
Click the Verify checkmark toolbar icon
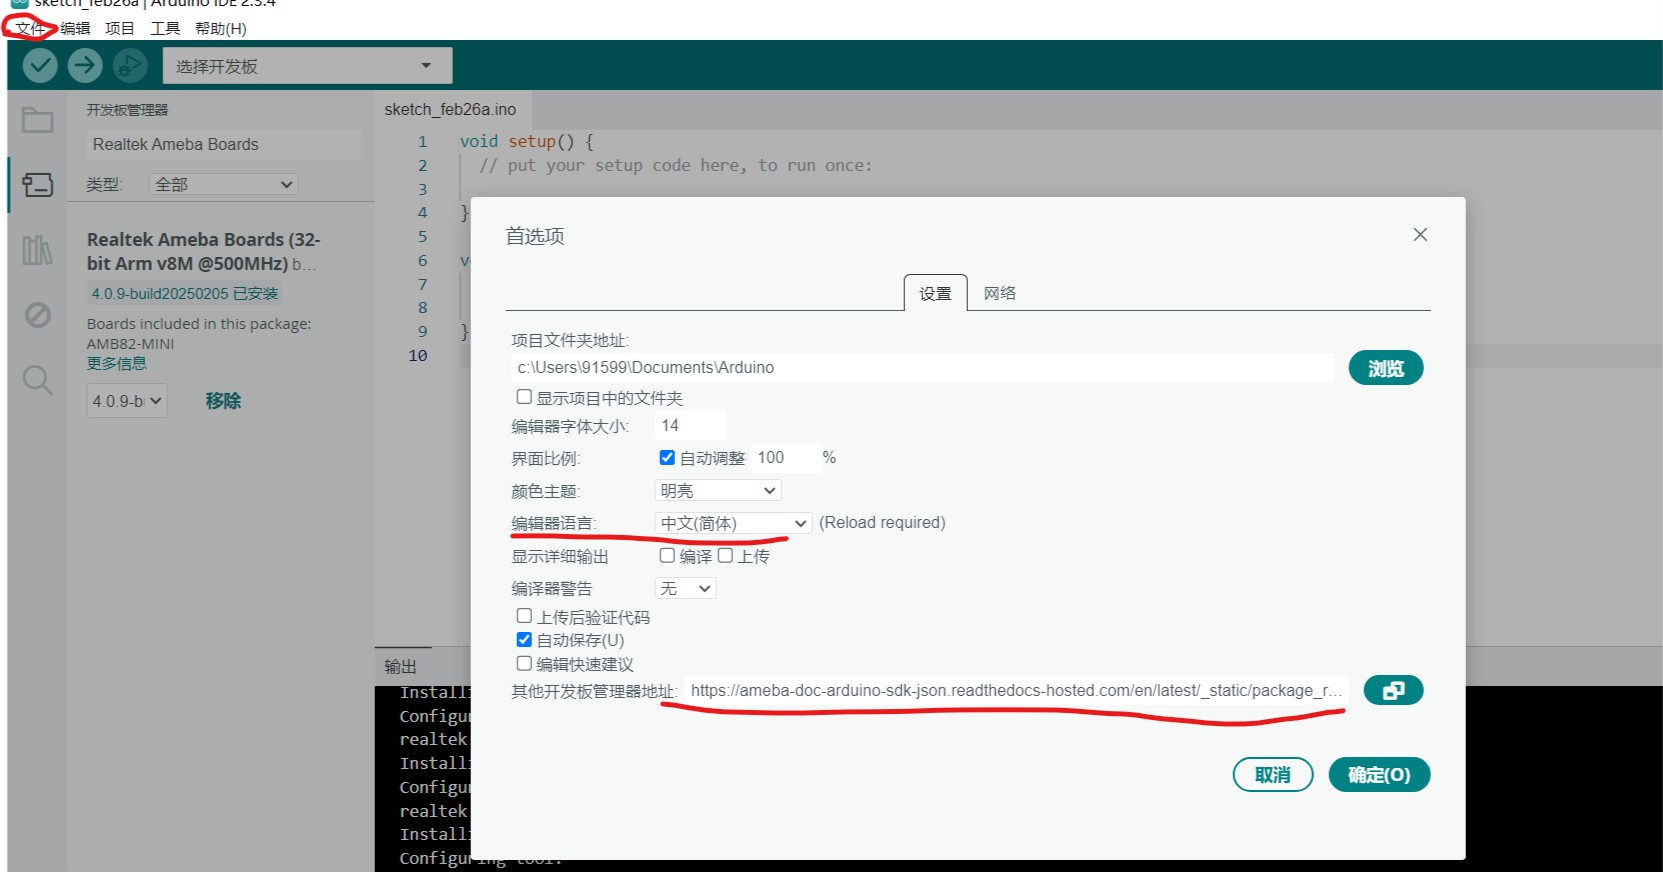pos(40,66)
